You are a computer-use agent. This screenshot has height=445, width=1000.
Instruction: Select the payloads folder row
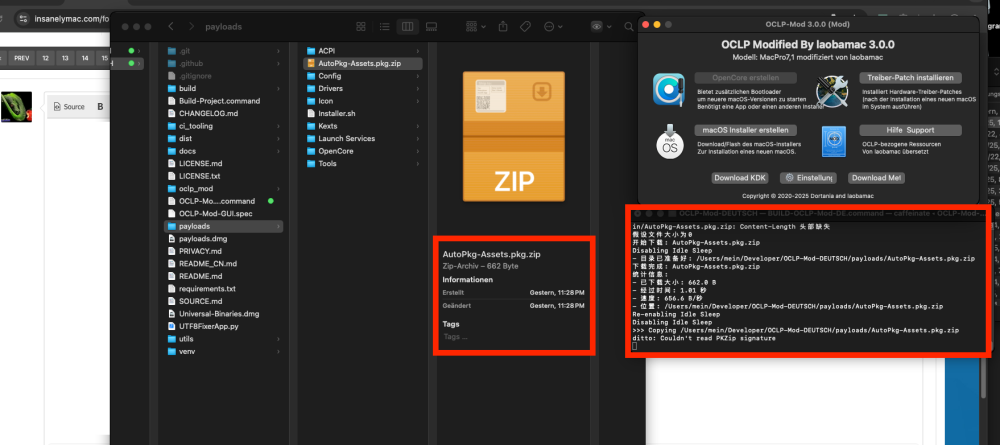(223, 226)
